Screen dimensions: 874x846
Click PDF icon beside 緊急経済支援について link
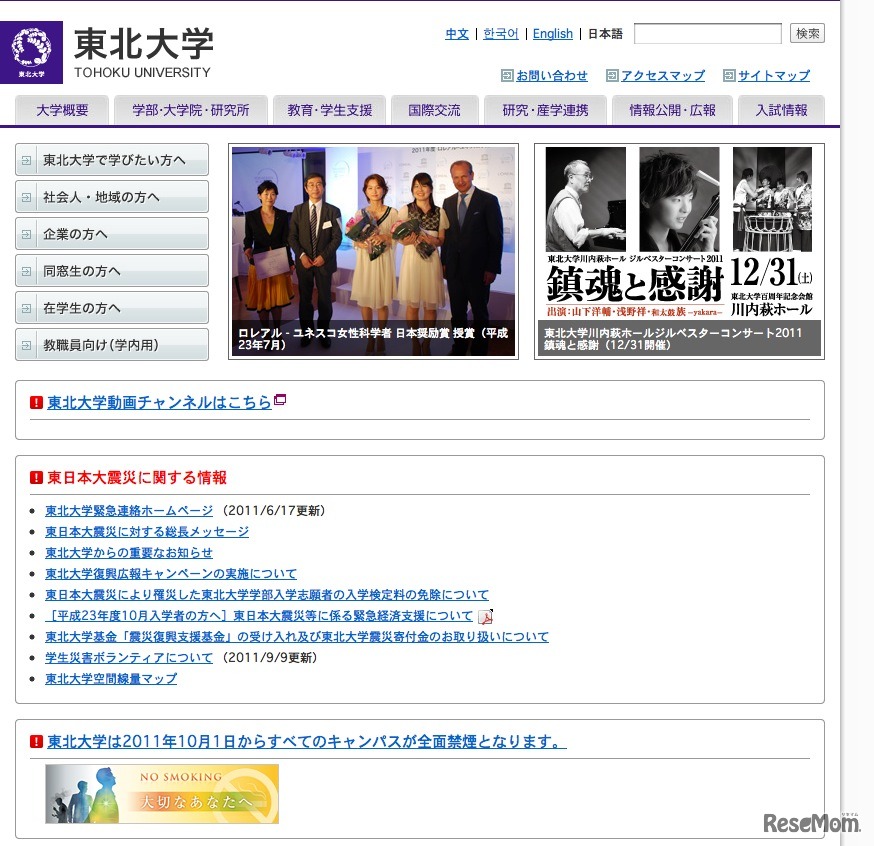coord(485,616)
